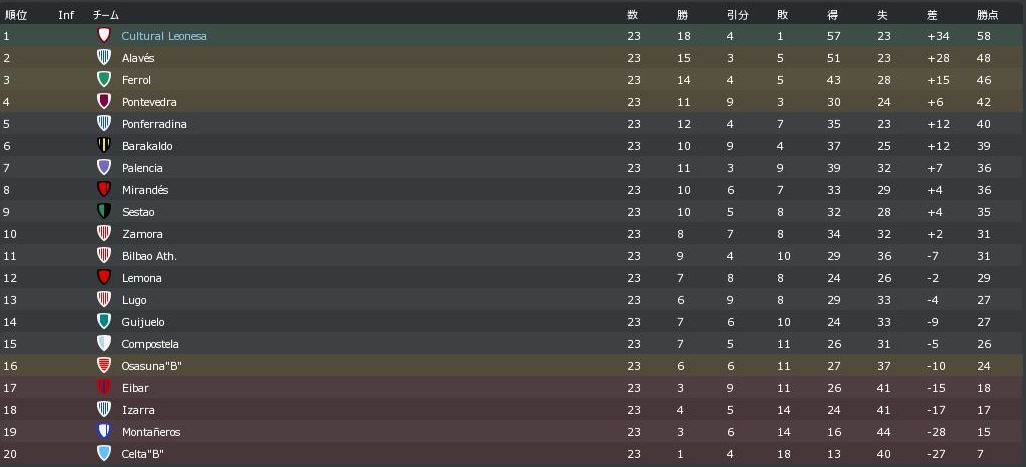Click the Palencia purple crest icon

click(x=103, y=168)
